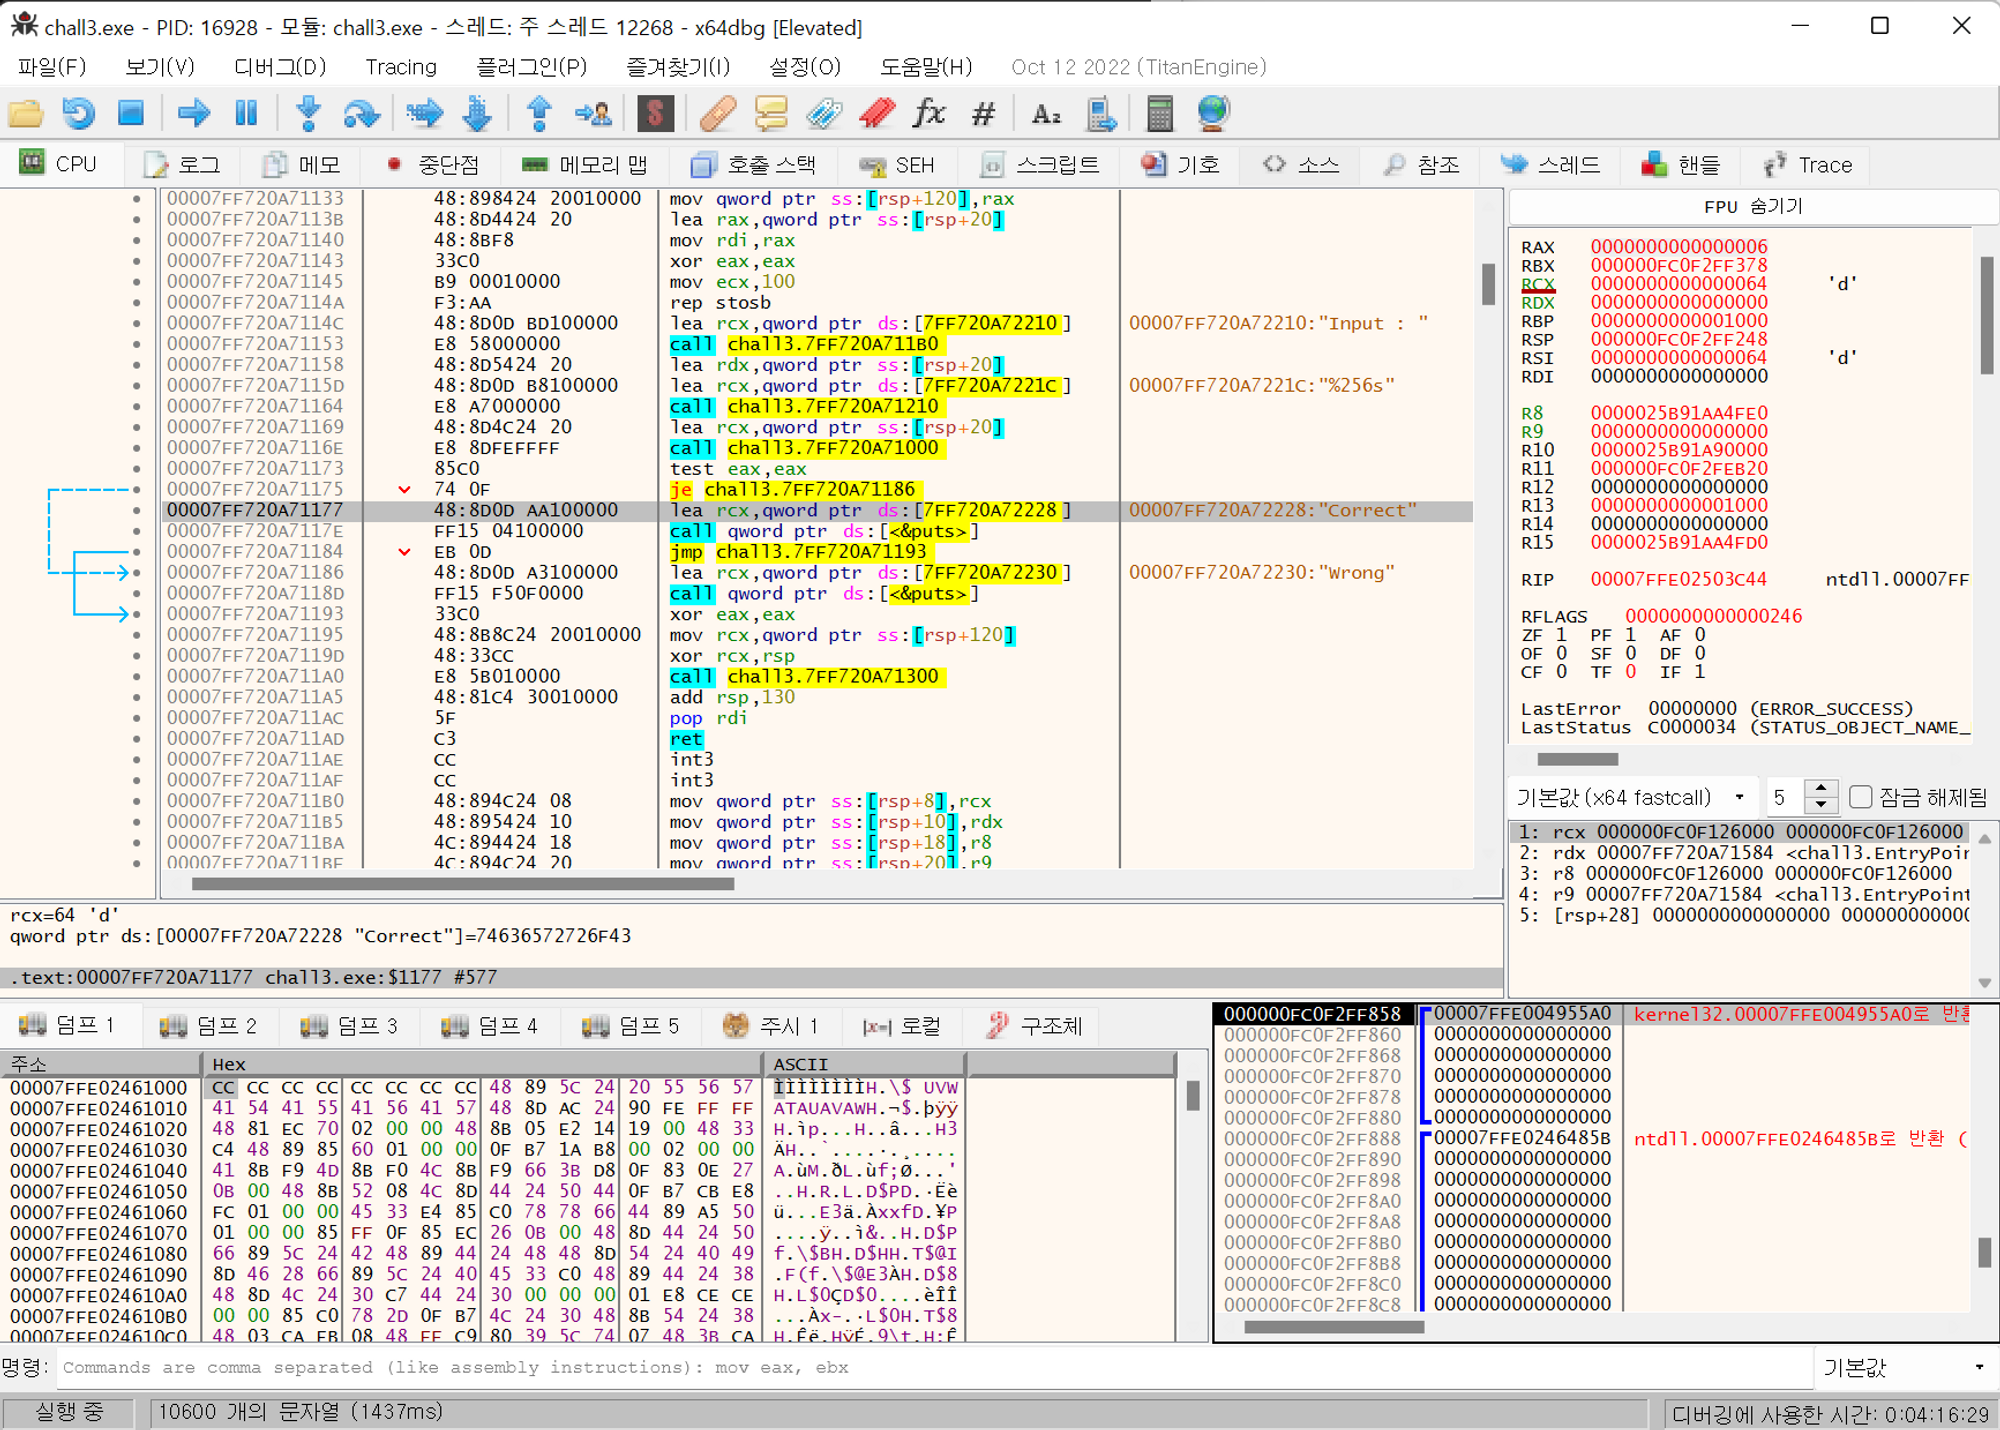Open the Functions fx icon

coord(929,113)
